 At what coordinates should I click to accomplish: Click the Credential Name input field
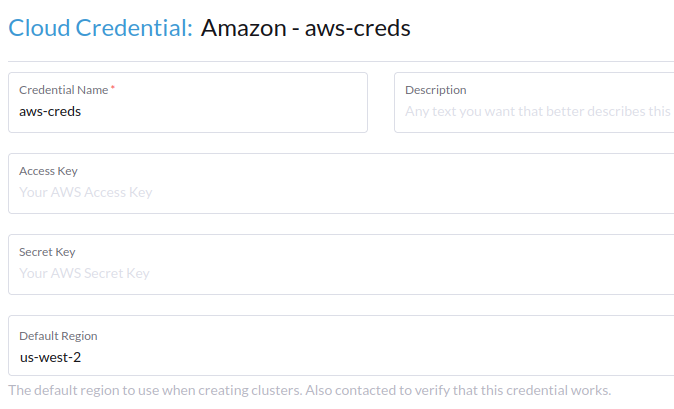188,112
